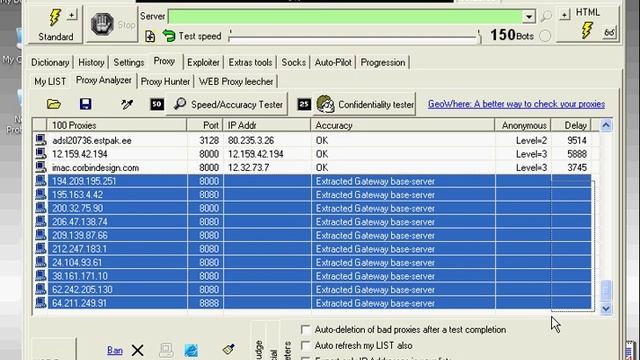640x360 pixels.
Task: Sort by the IP Addr column header
Action: point(267,125)
